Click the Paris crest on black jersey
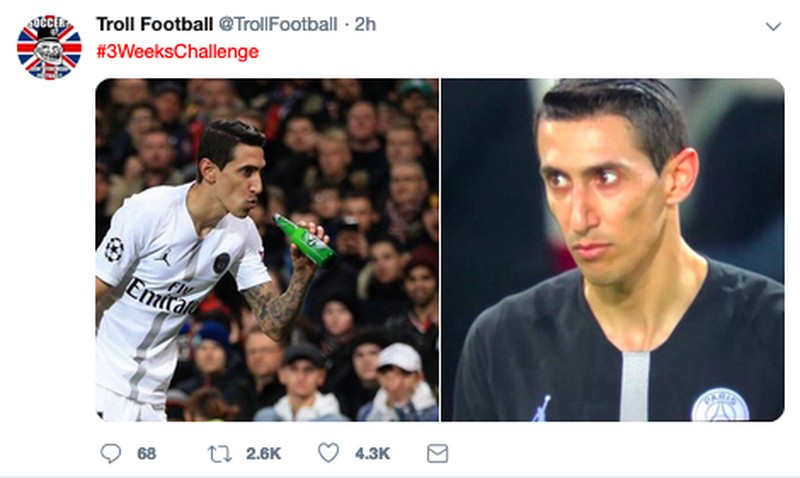This screenshot has height=478, width=800. (720, 405)
